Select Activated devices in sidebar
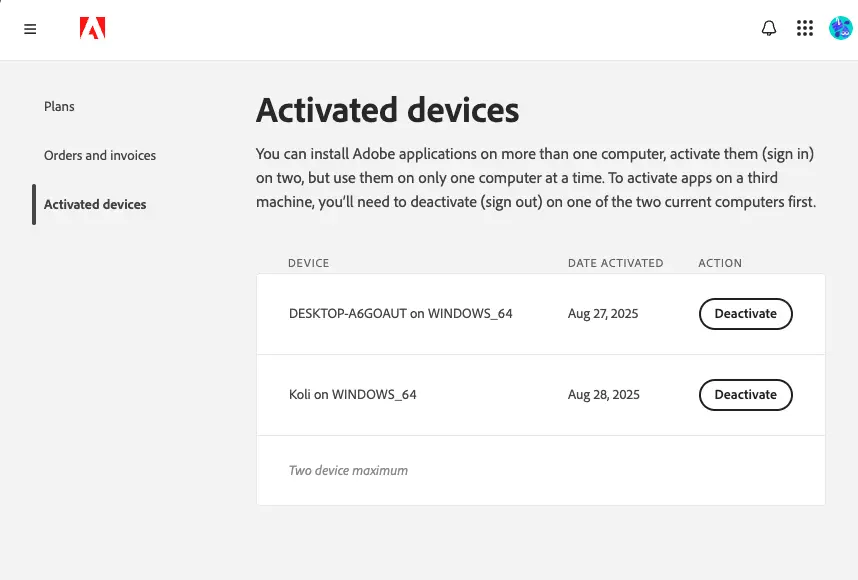This screenshot has width=858, height=580. tap(95, 205)
